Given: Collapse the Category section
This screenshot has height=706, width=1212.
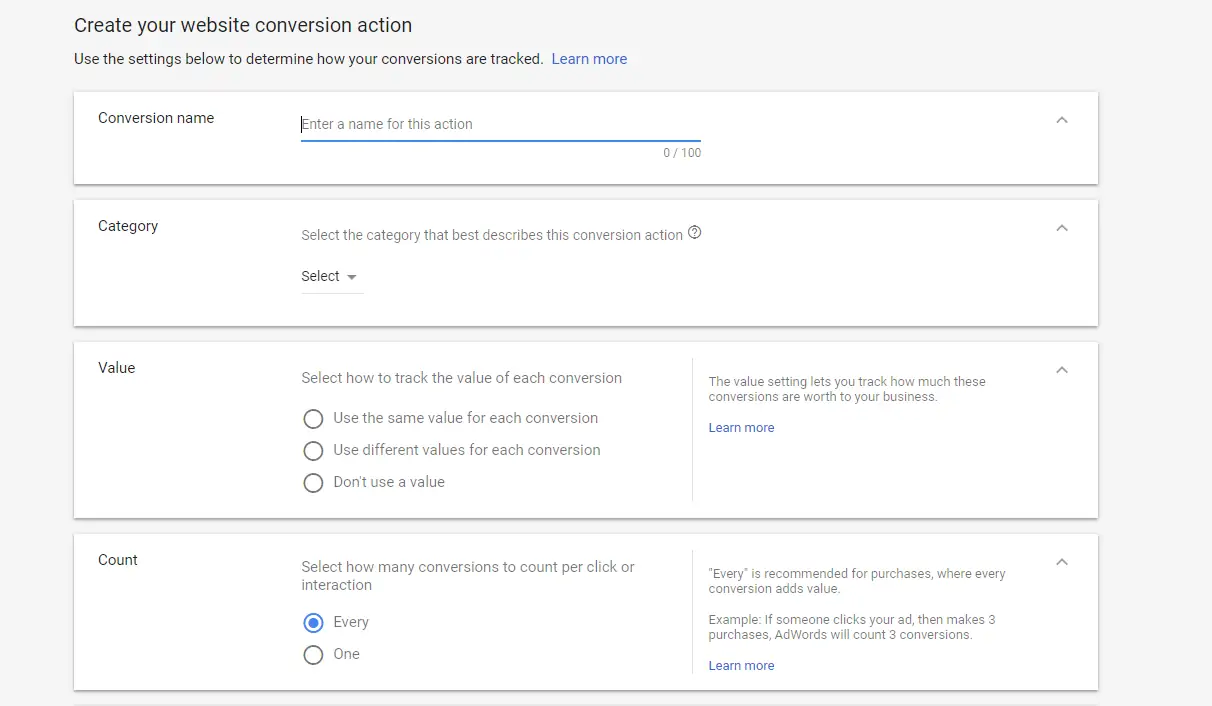Looking at the screenshot, I should [1062, 228].
